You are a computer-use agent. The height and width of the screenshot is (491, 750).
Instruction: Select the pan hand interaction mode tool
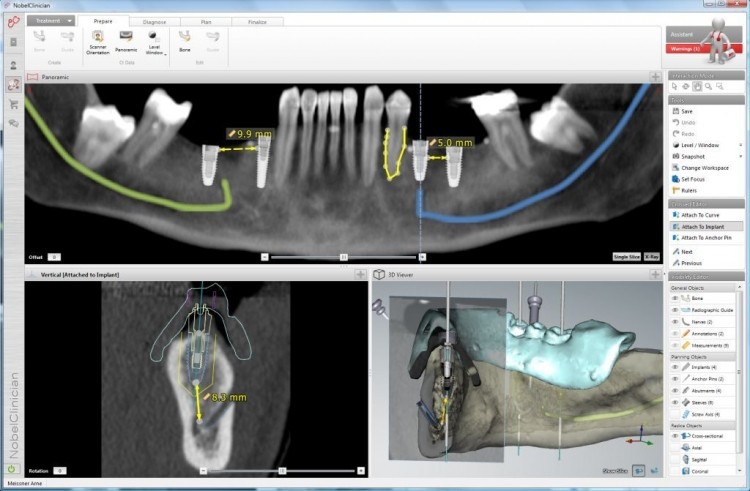pyautogui.click(x=697, y=87)
